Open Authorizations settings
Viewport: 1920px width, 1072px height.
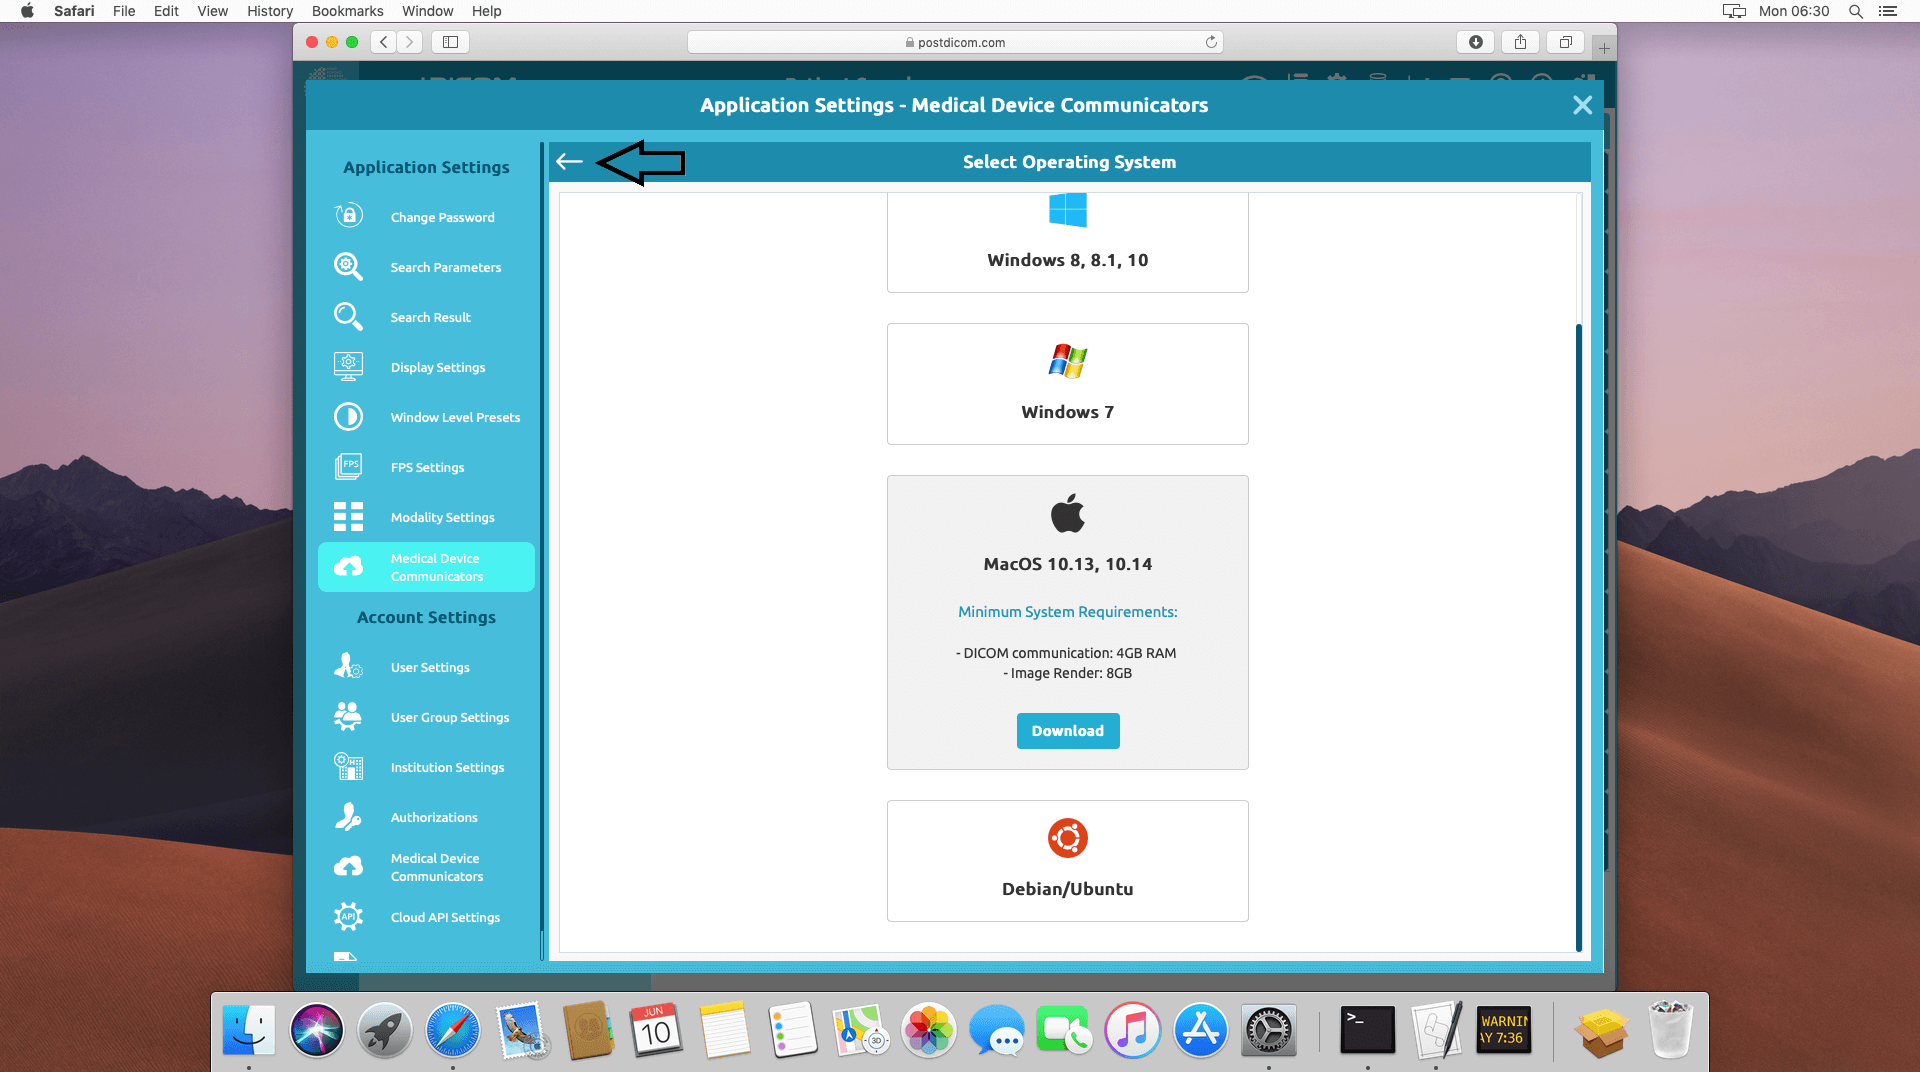426,817
